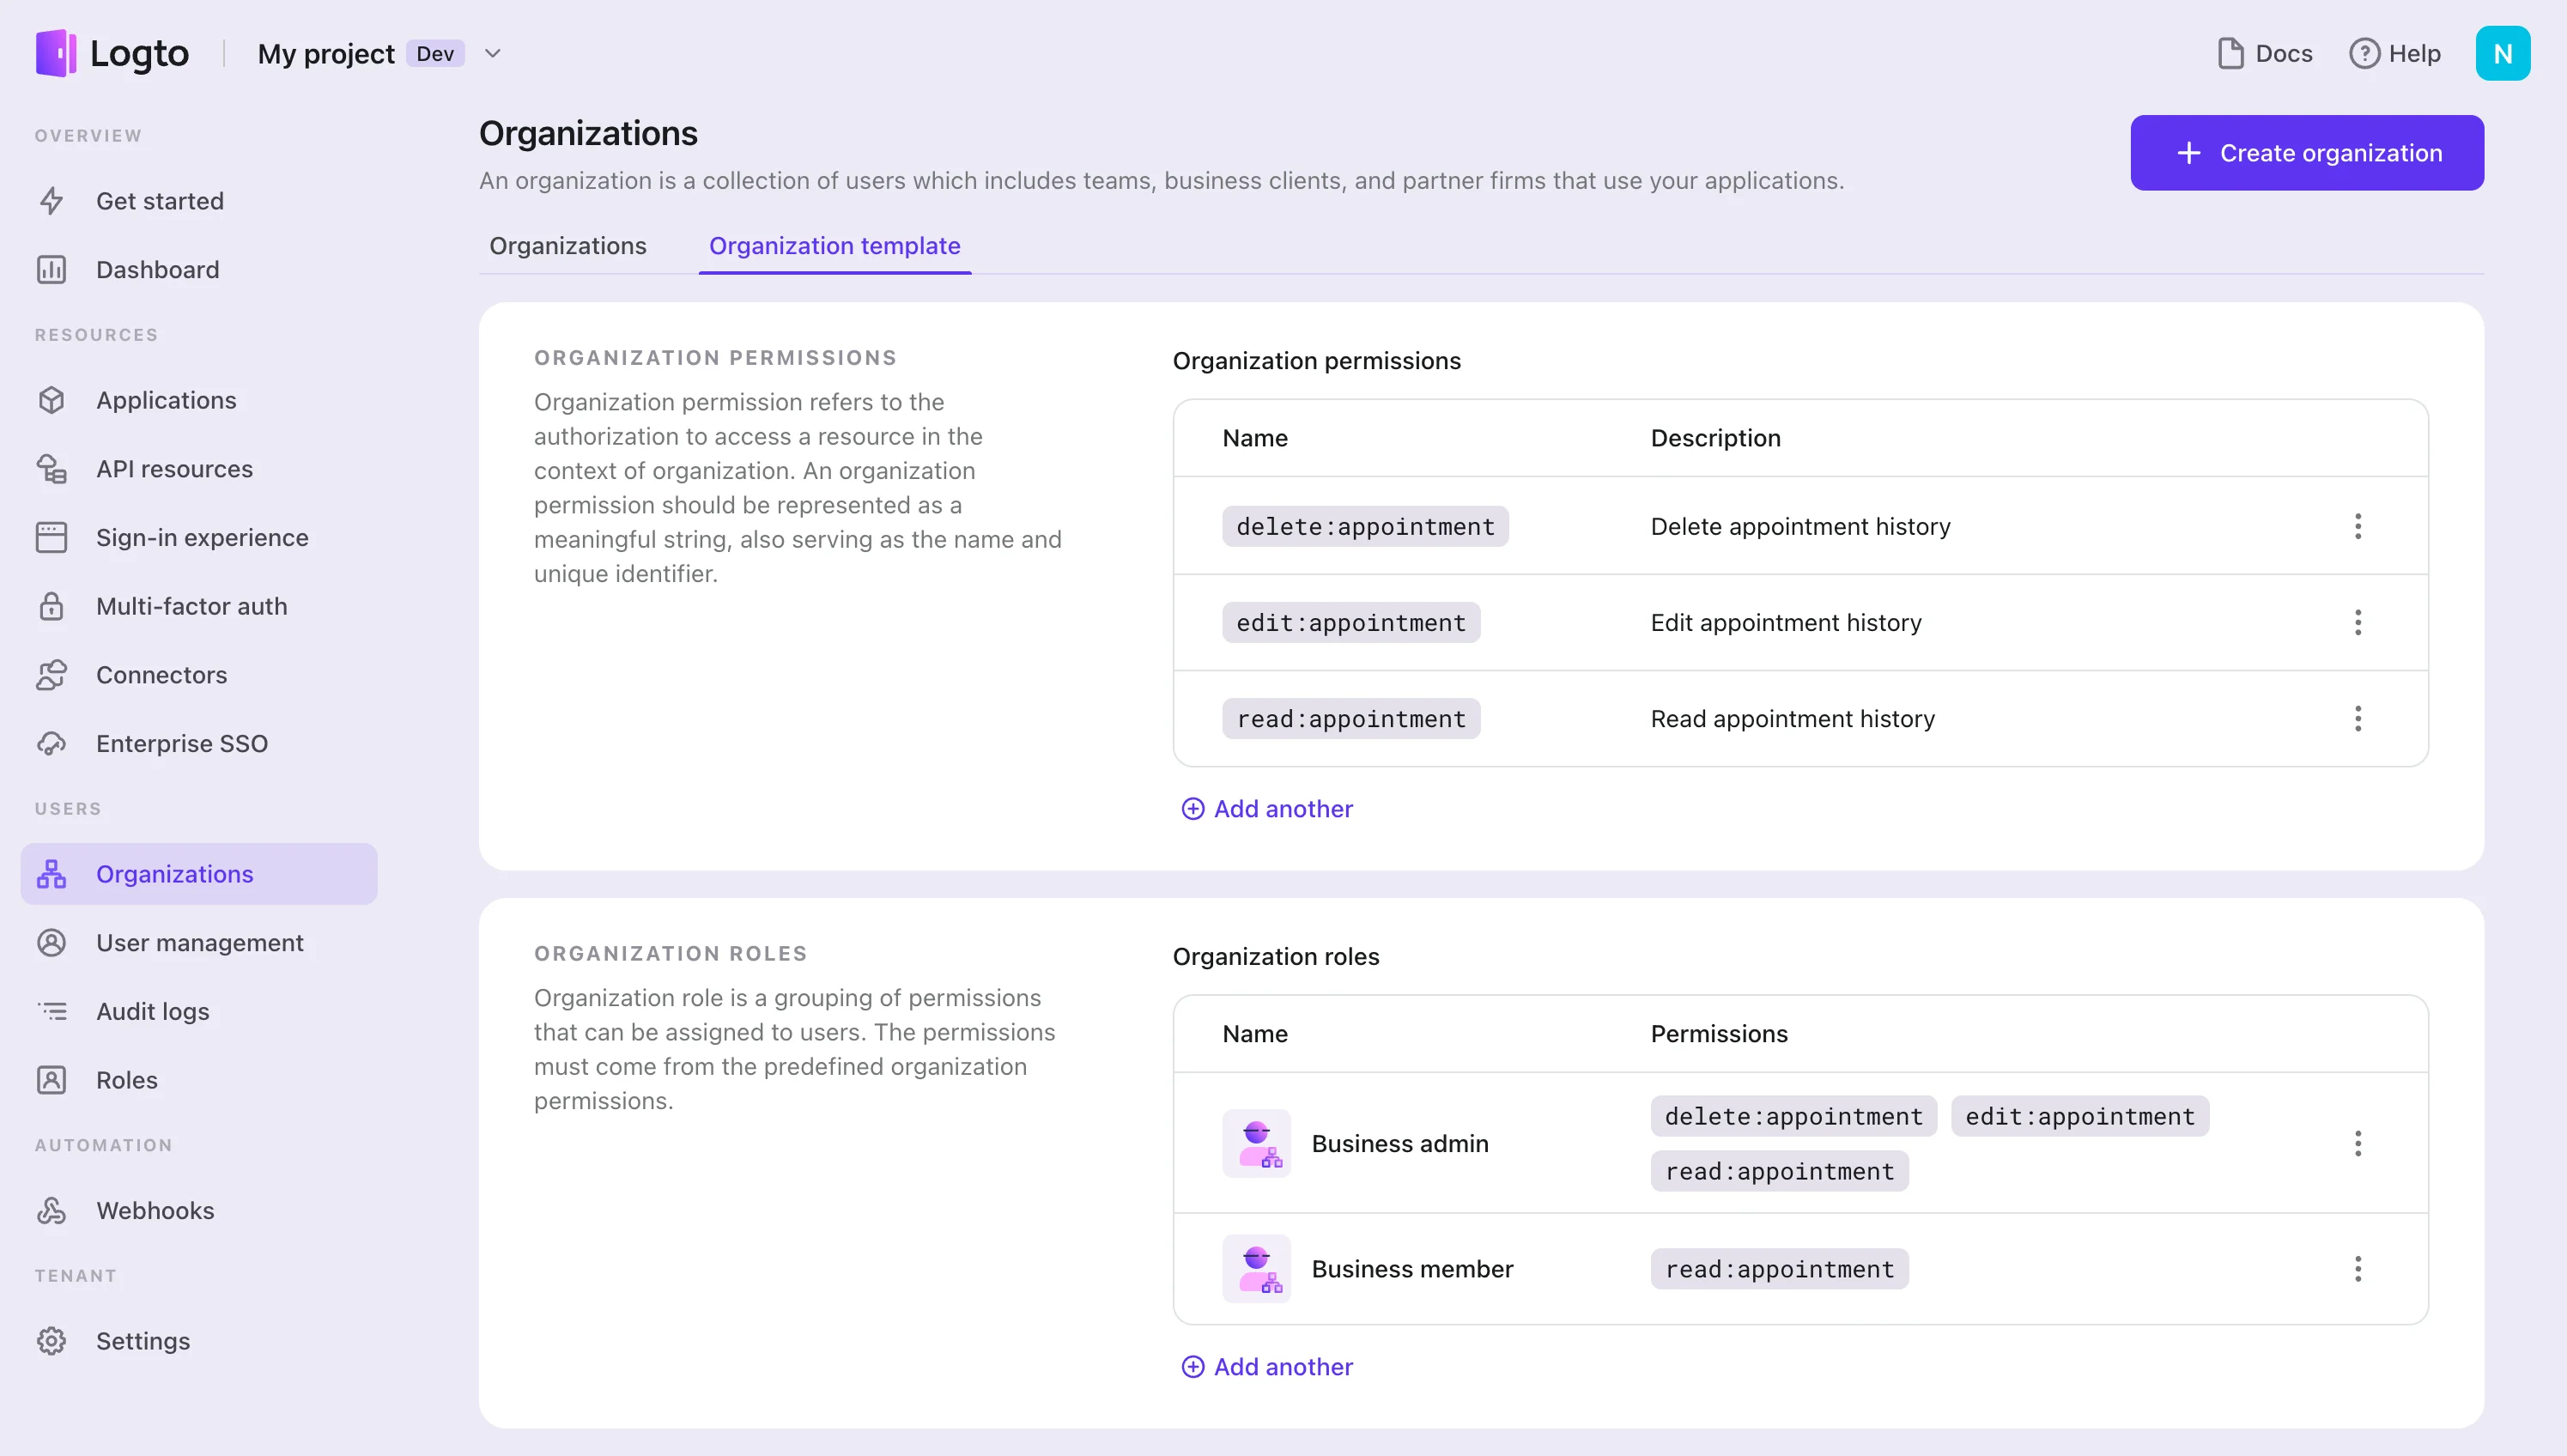The height and width of the screenshot is (1456, 2567).
Task: Open the Connectors panel
Action: (161, 674)
